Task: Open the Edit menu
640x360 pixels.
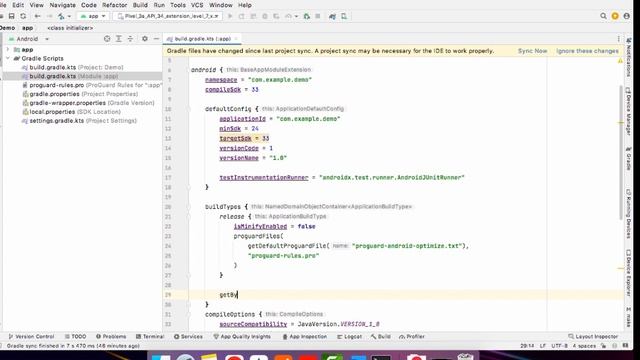Action: coord(18,5)
